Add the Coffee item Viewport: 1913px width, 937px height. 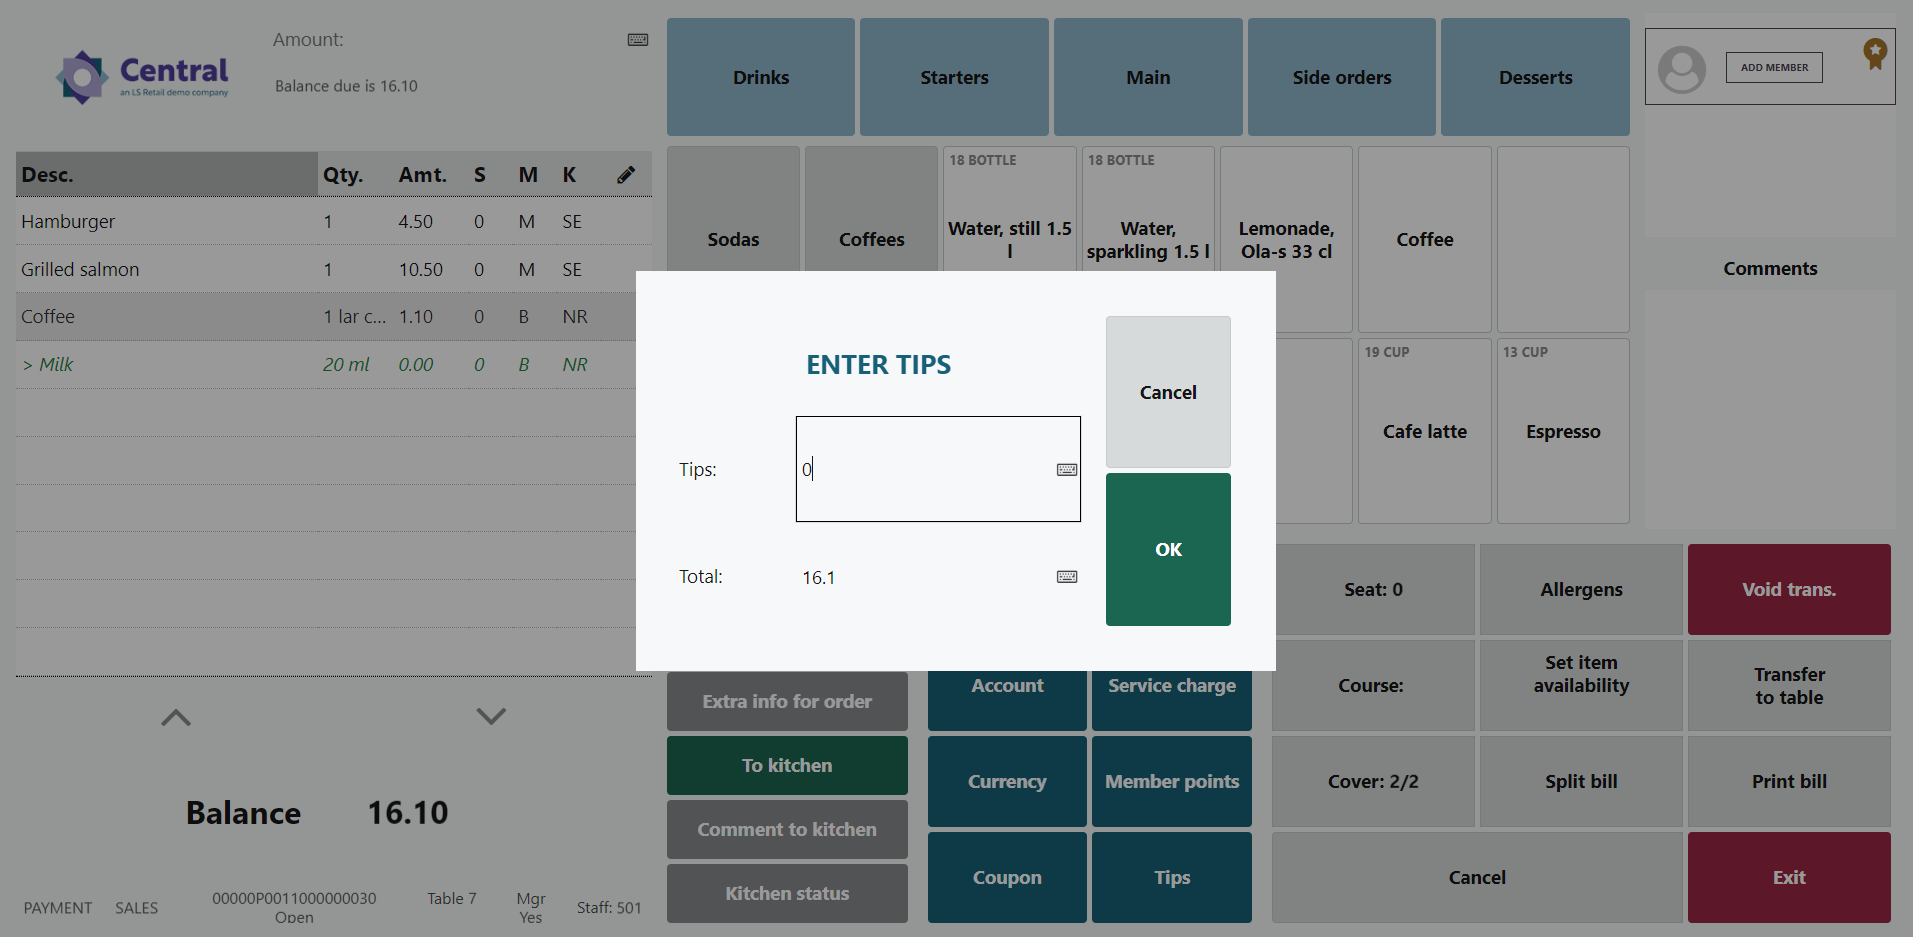point(1425,239)
